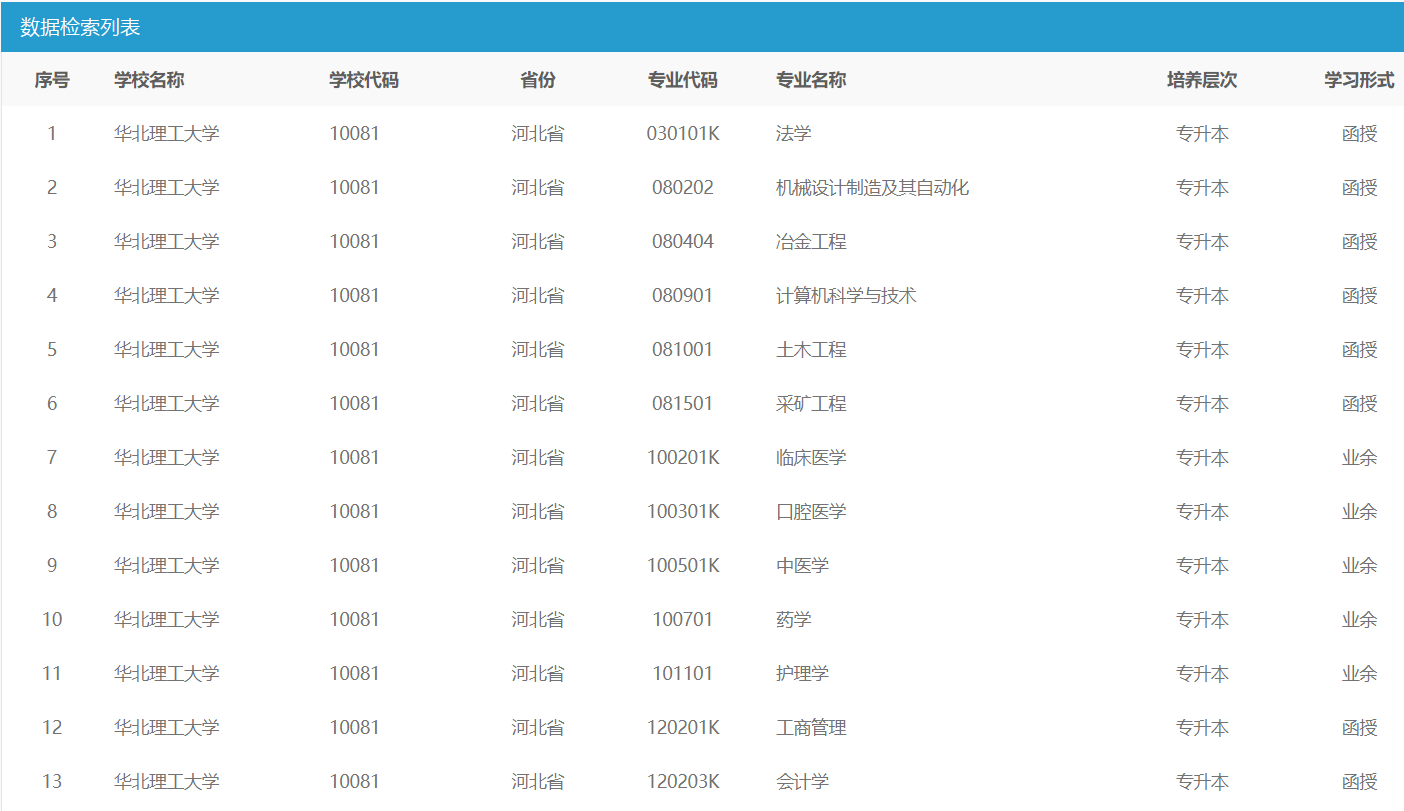Click the 数据检索列表 panel title
The width and height of the screenshot is (1404, 811).
coord(80,27)
